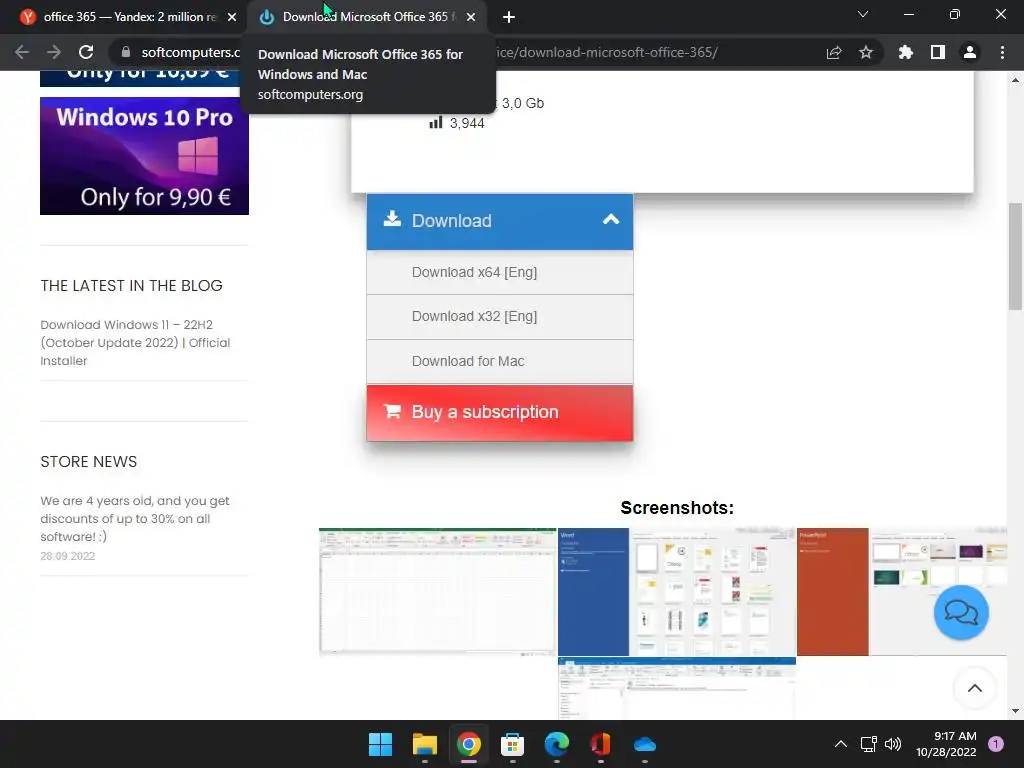Go back to the previous page
This screenshot has width=1024, height=768.
(22, 52)
